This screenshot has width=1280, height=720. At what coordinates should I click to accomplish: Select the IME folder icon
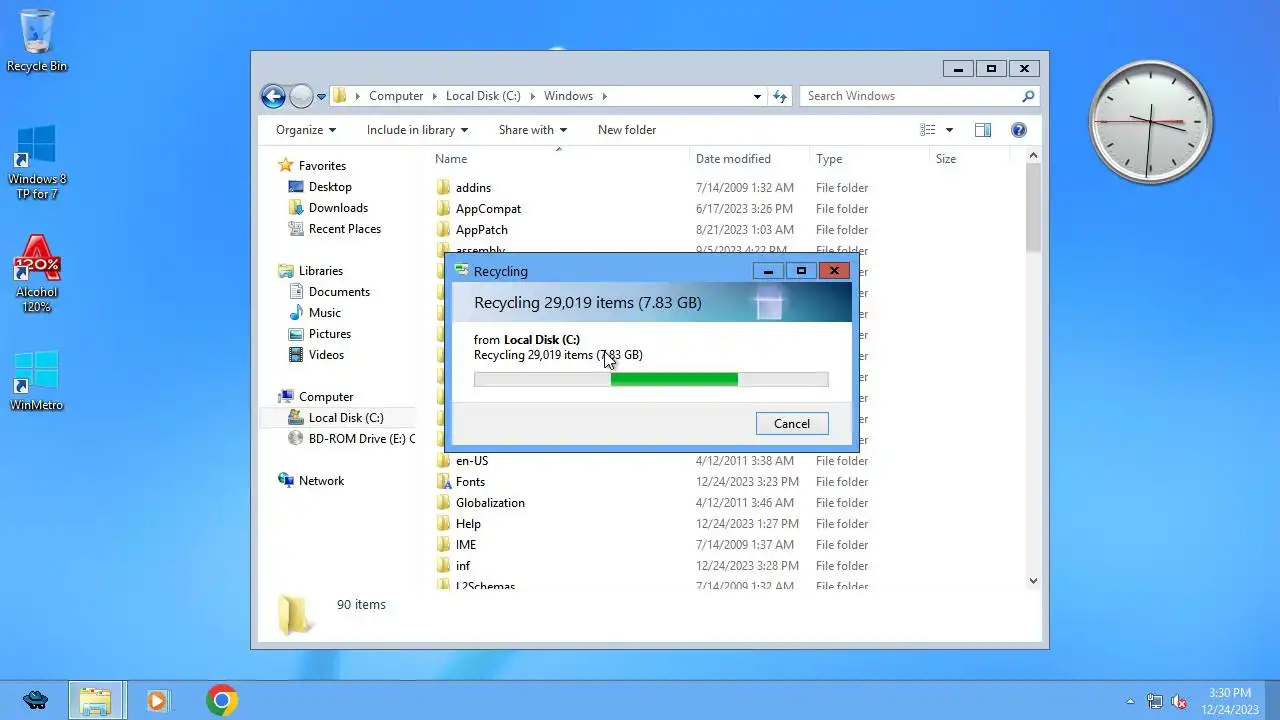444,545
